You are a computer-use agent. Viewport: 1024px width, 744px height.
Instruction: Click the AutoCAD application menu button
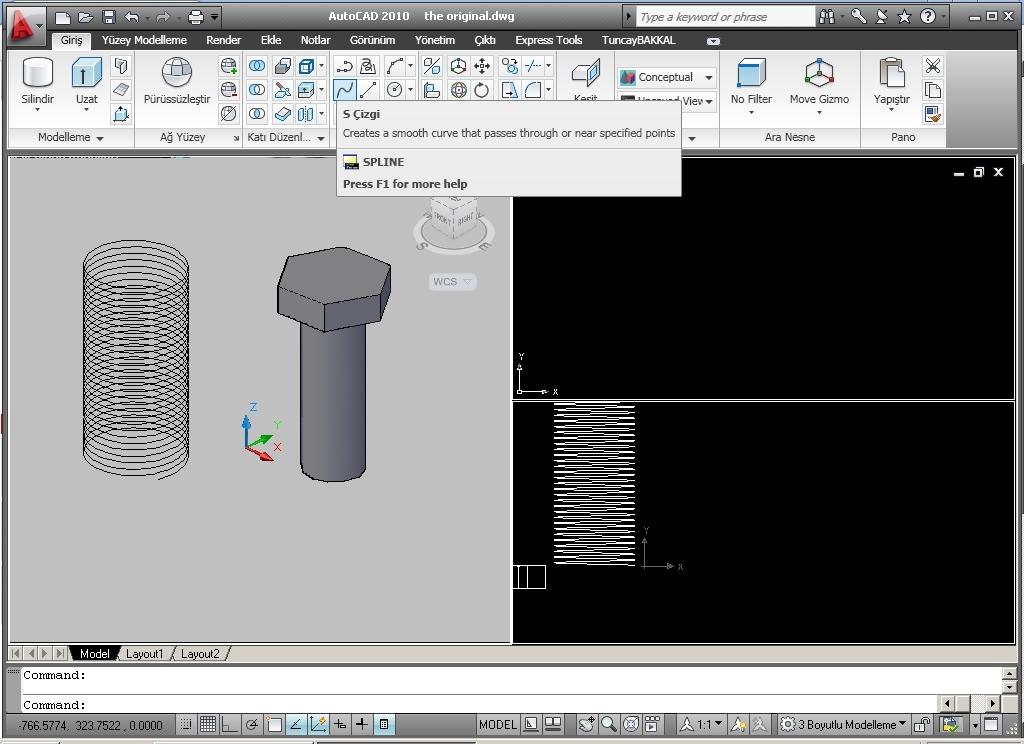pos(25,25)
